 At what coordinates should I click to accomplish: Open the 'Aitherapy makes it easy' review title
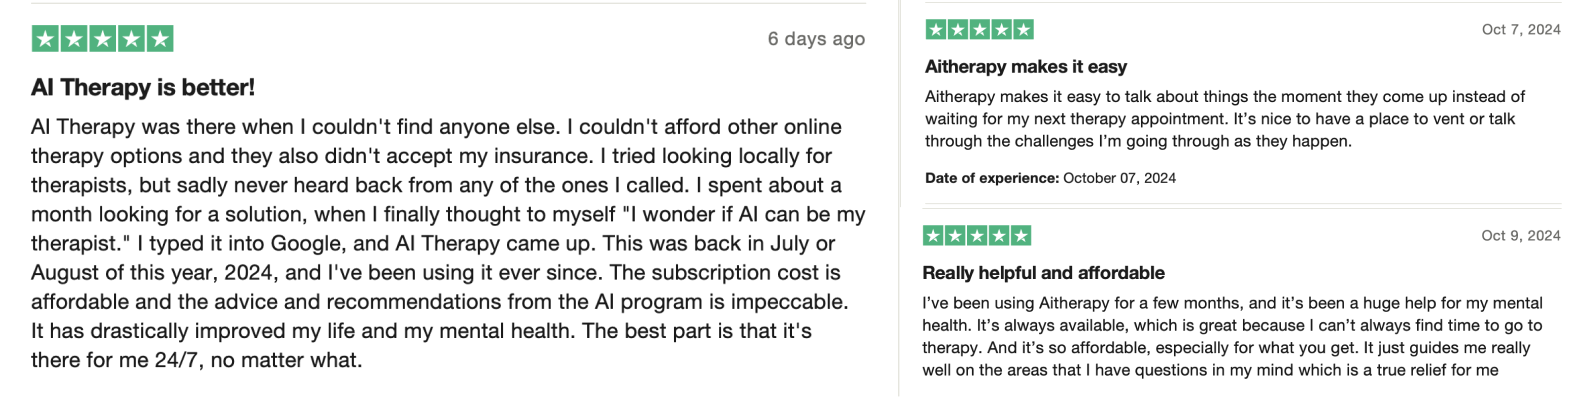(1026, 67)
